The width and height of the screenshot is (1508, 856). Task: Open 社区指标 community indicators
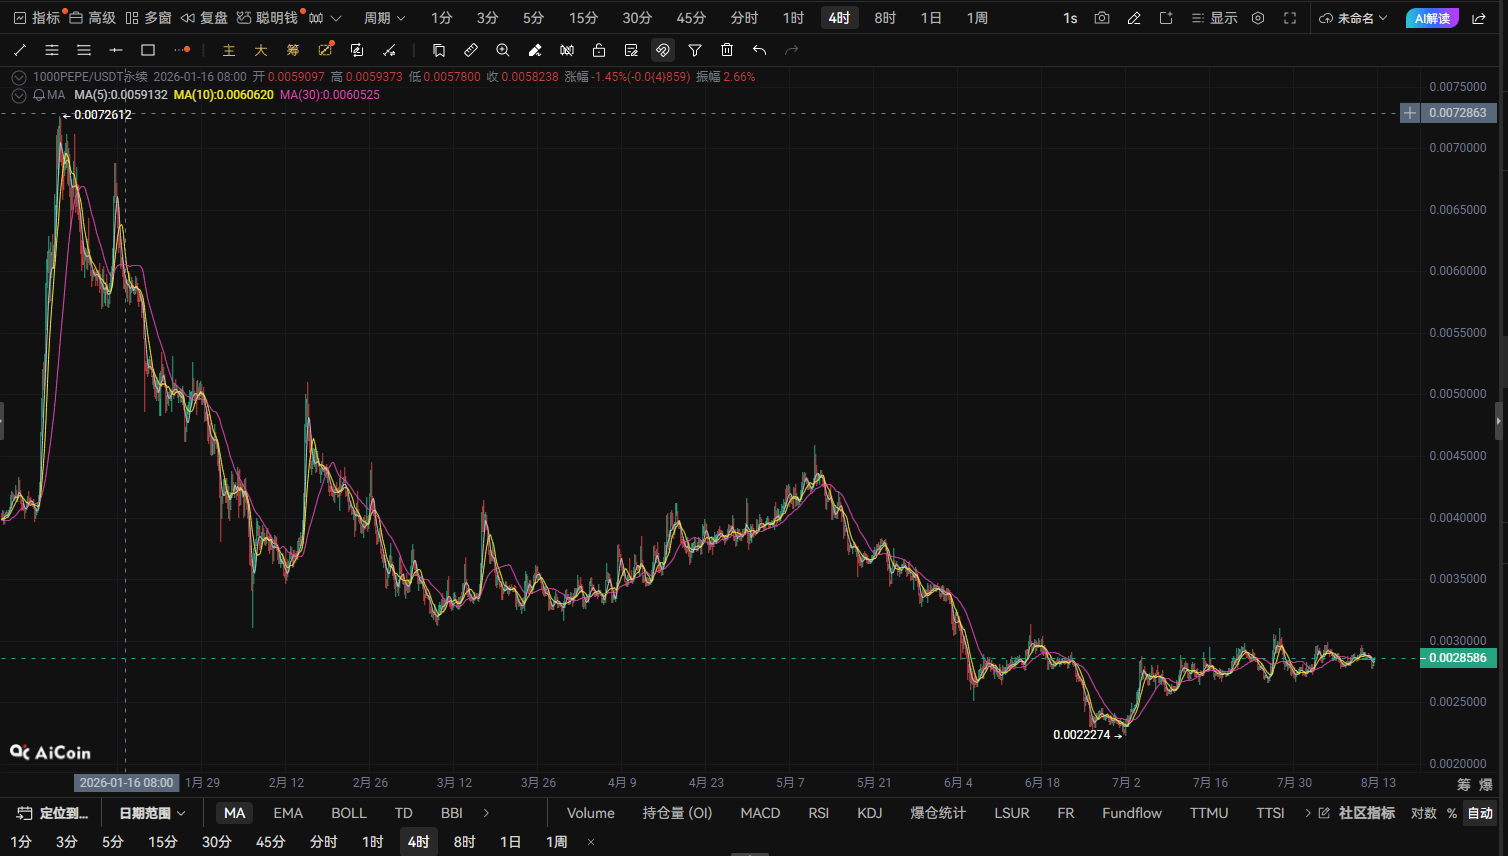pyautogui.click(x=1357, y=813)
